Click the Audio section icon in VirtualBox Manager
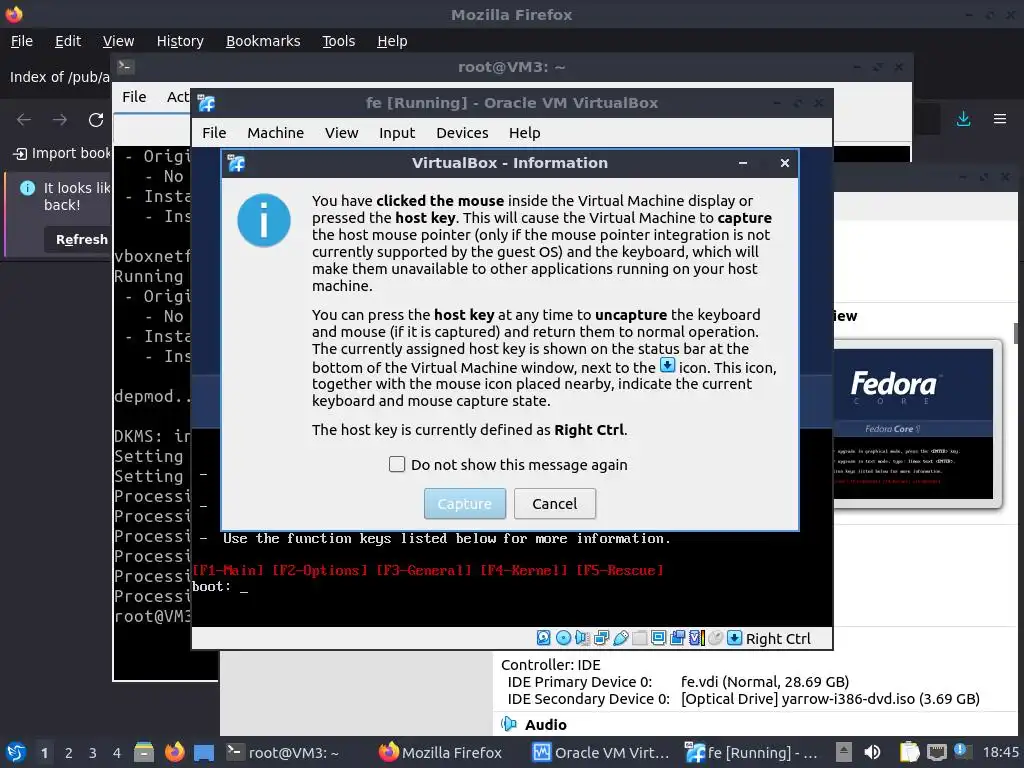Image resolution: width=1024 pixels, height=768 pixels. (508, 724)
